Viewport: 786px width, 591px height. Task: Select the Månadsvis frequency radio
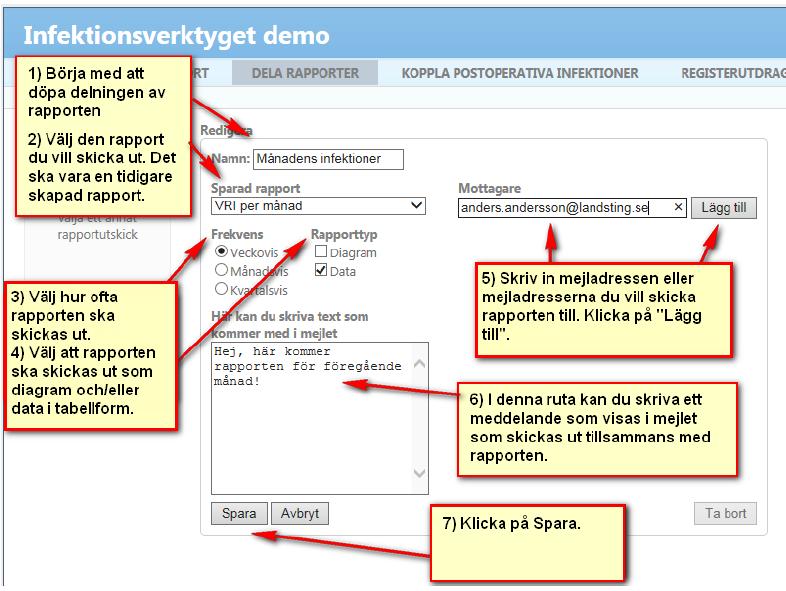pos(221,270)
